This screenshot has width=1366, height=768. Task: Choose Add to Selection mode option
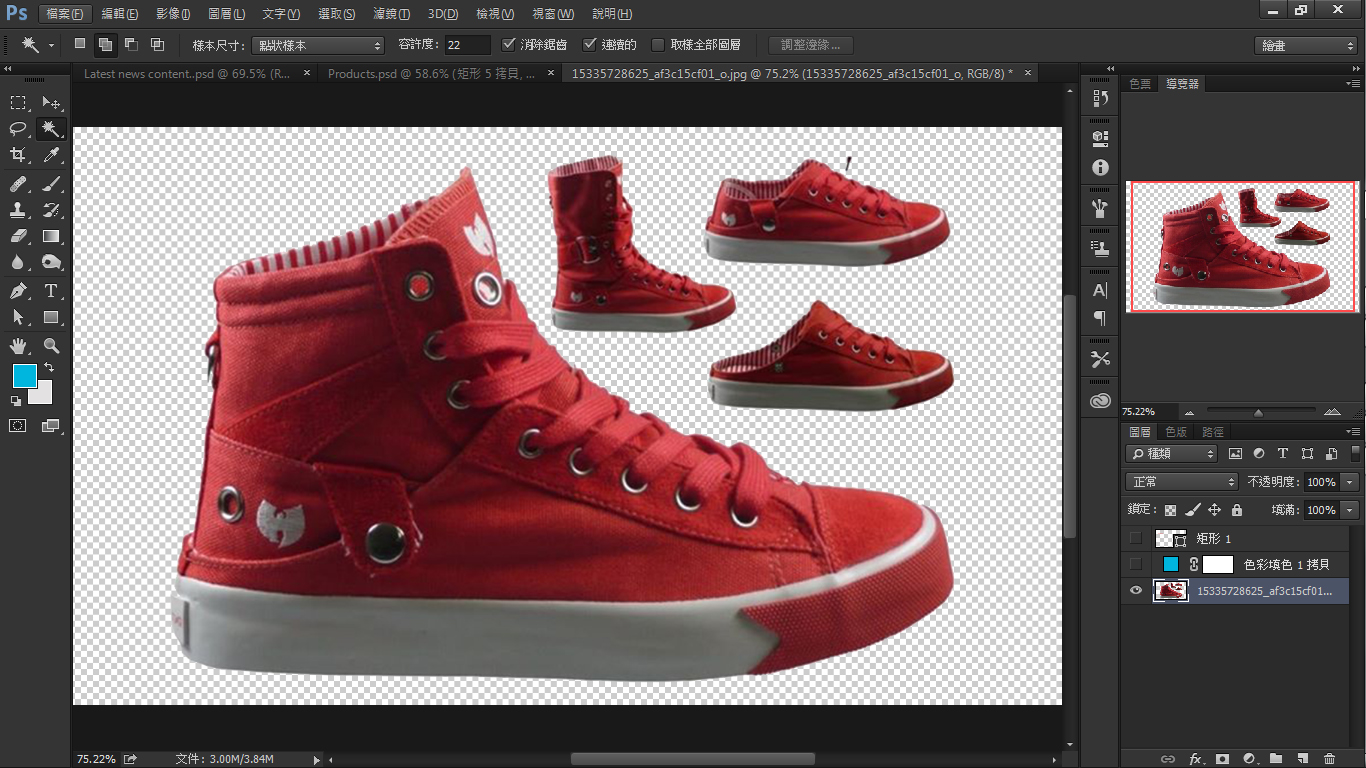click(105, 44)
